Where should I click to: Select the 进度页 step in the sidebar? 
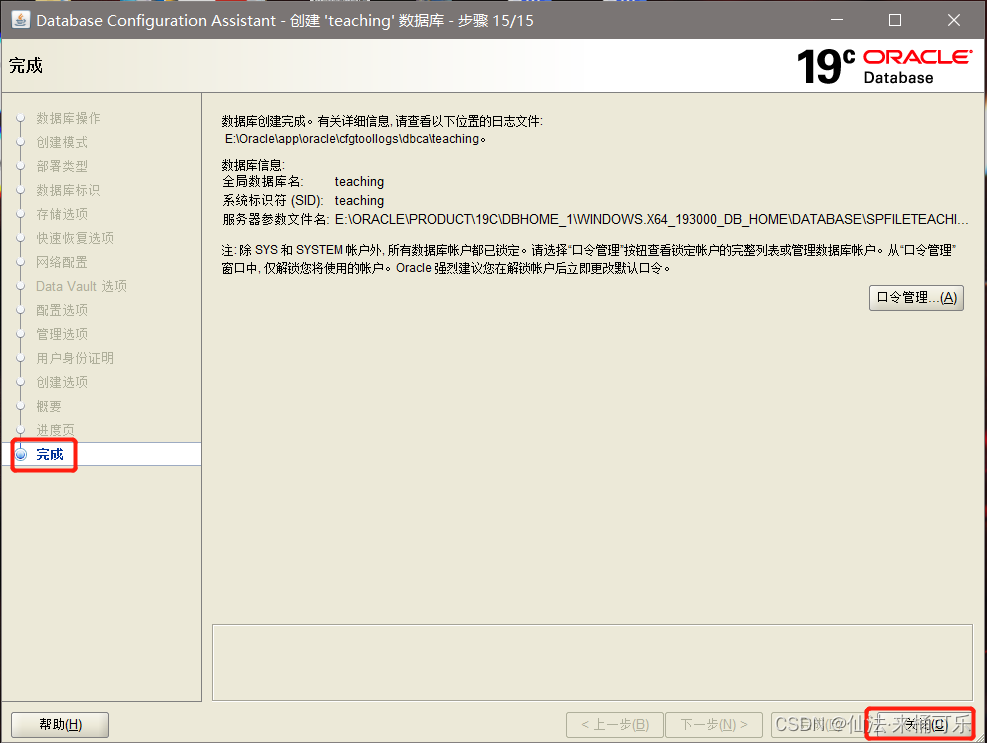point(55,430)
